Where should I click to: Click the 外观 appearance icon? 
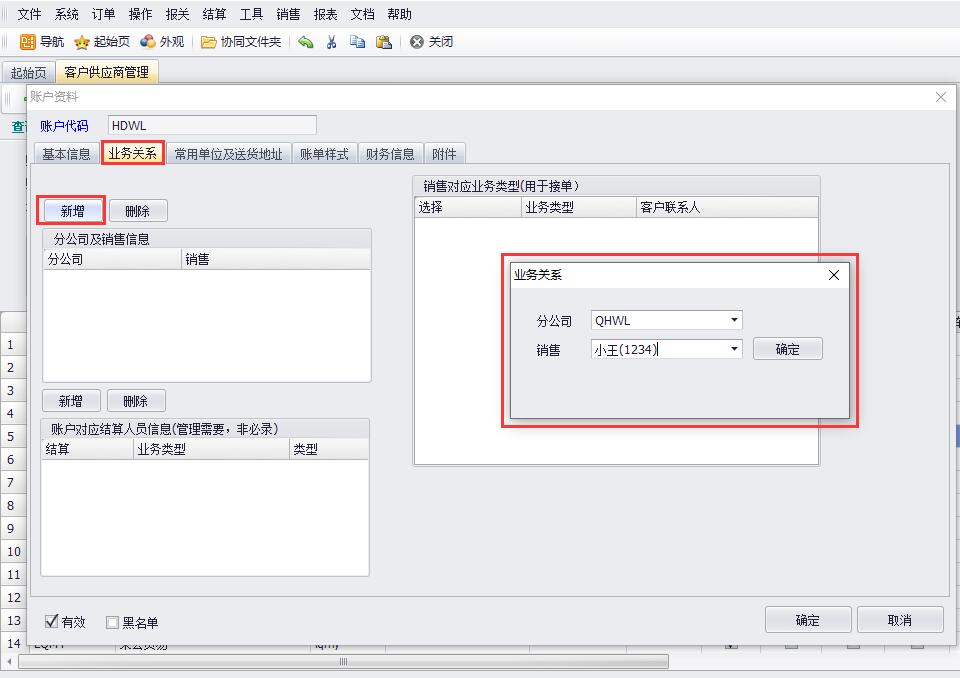point(148,42)
